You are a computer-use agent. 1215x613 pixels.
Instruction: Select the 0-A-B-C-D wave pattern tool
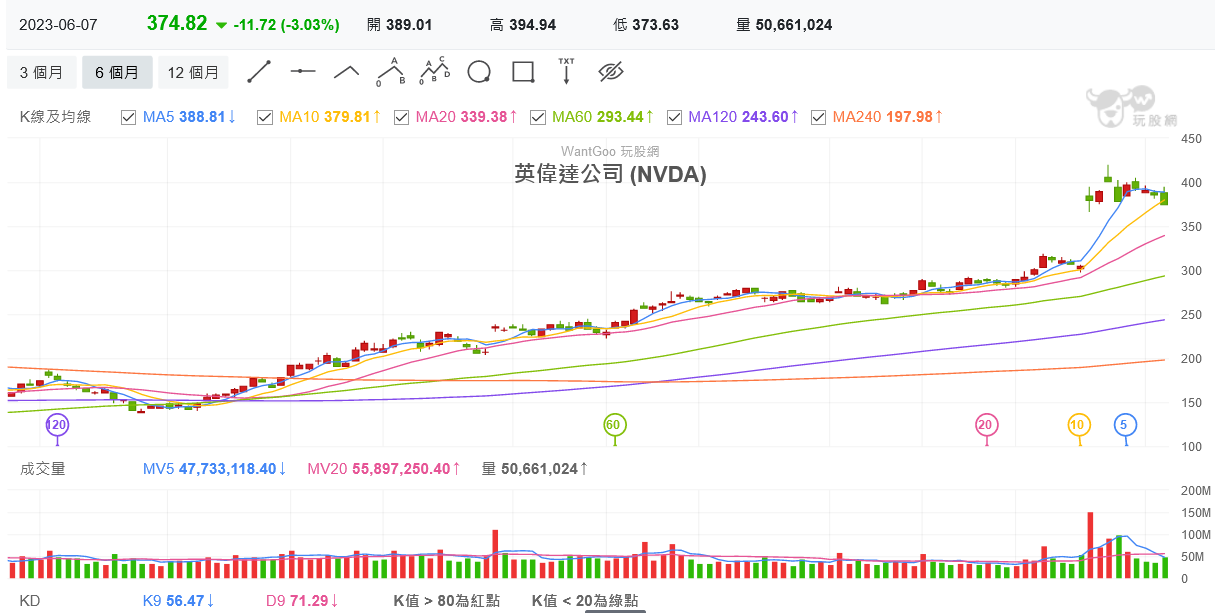(x=435, y=70)
